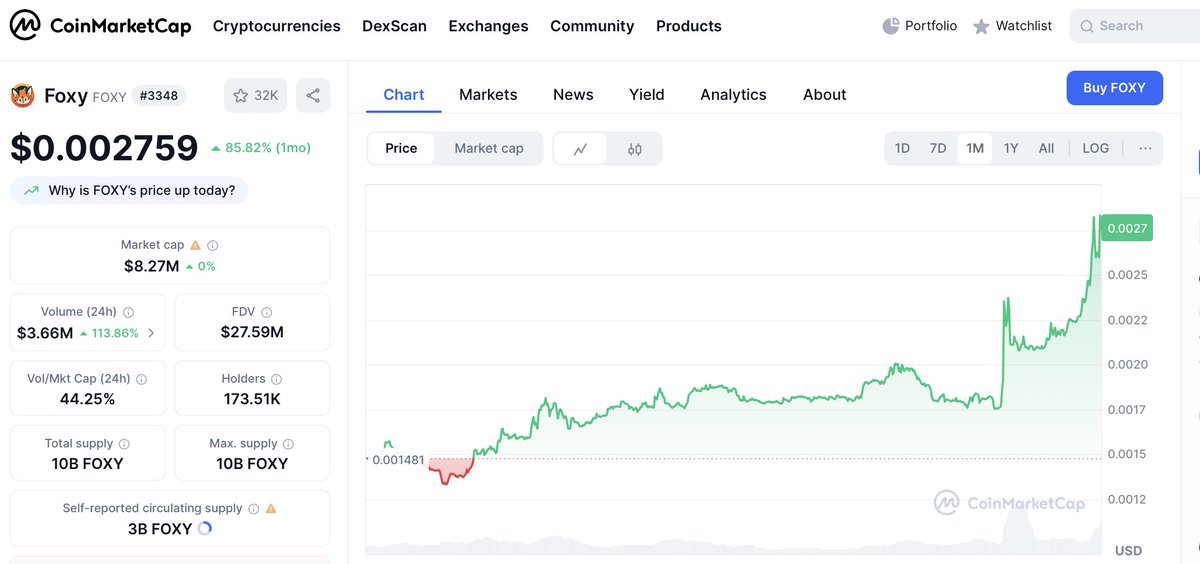Open the Portfolio pie icon link
The image size is (1200, 564).
pyautogui.click(x=920, y=26)
